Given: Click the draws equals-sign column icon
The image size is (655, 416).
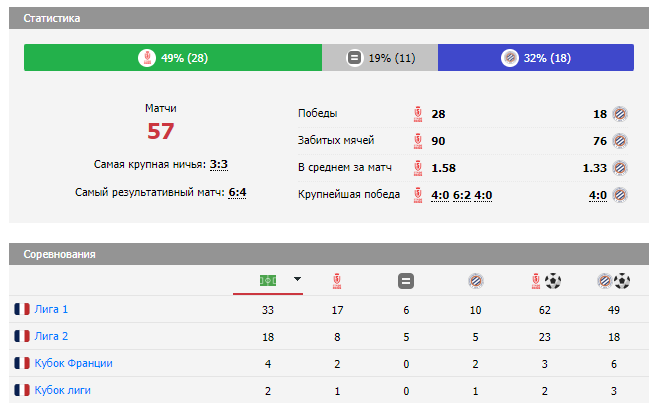Looking at the screenshot, I should [x=406, y=281].
